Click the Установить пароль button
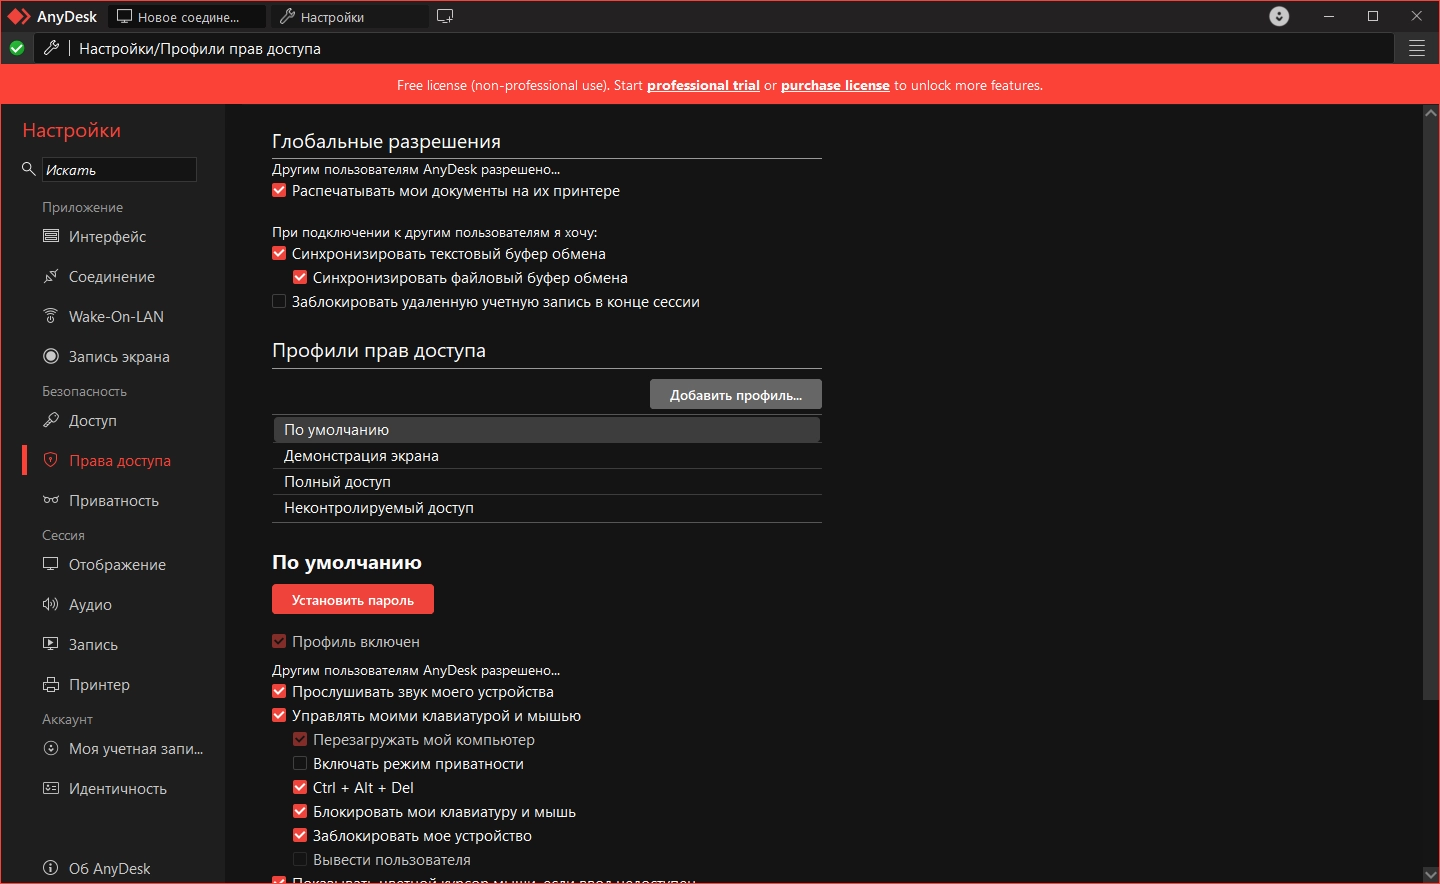 353,599
